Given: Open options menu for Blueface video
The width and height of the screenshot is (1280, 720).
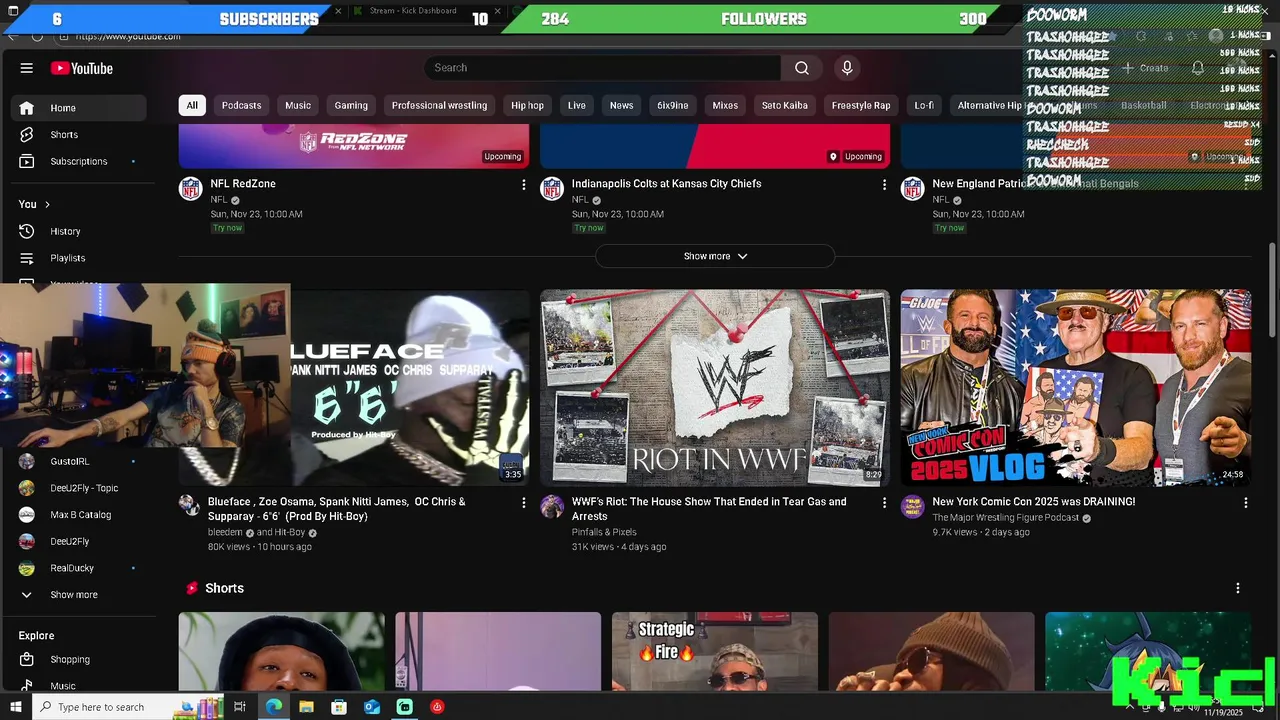Looking at the screenshot, I should [x=523, y=503].
